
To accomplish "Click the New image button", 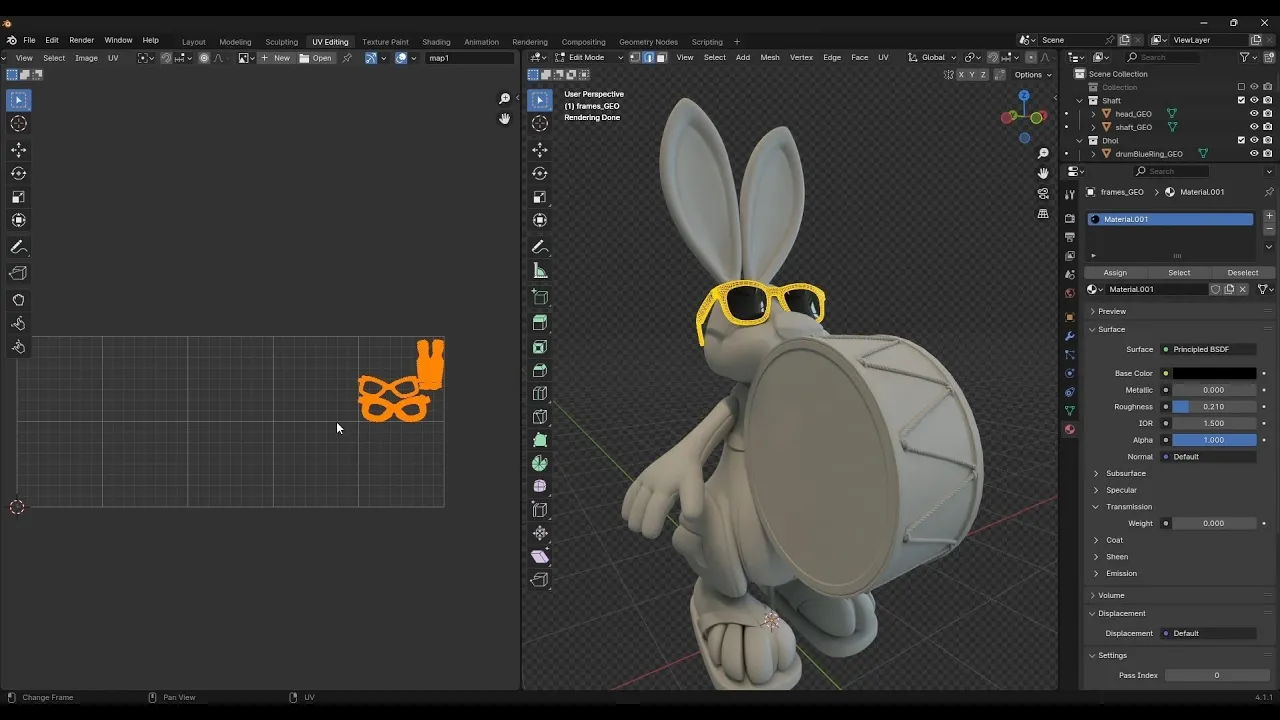I will pyautogui.click(x=276, y=58).
